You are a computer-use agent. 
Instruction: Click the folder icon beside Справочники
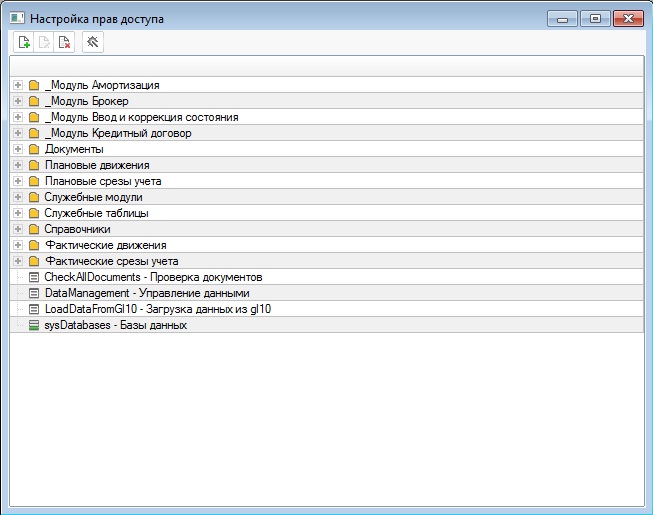(34, 229)
